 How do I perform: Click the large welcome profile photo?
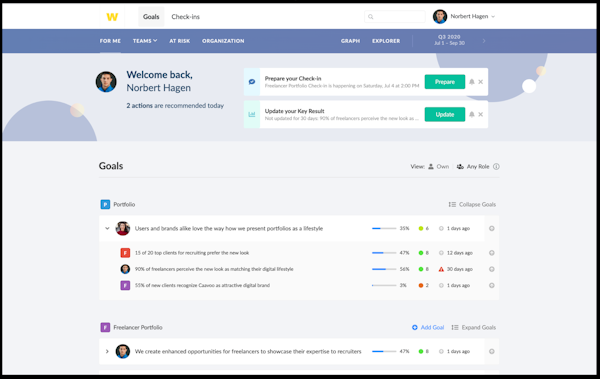click(x=106, y=82)
